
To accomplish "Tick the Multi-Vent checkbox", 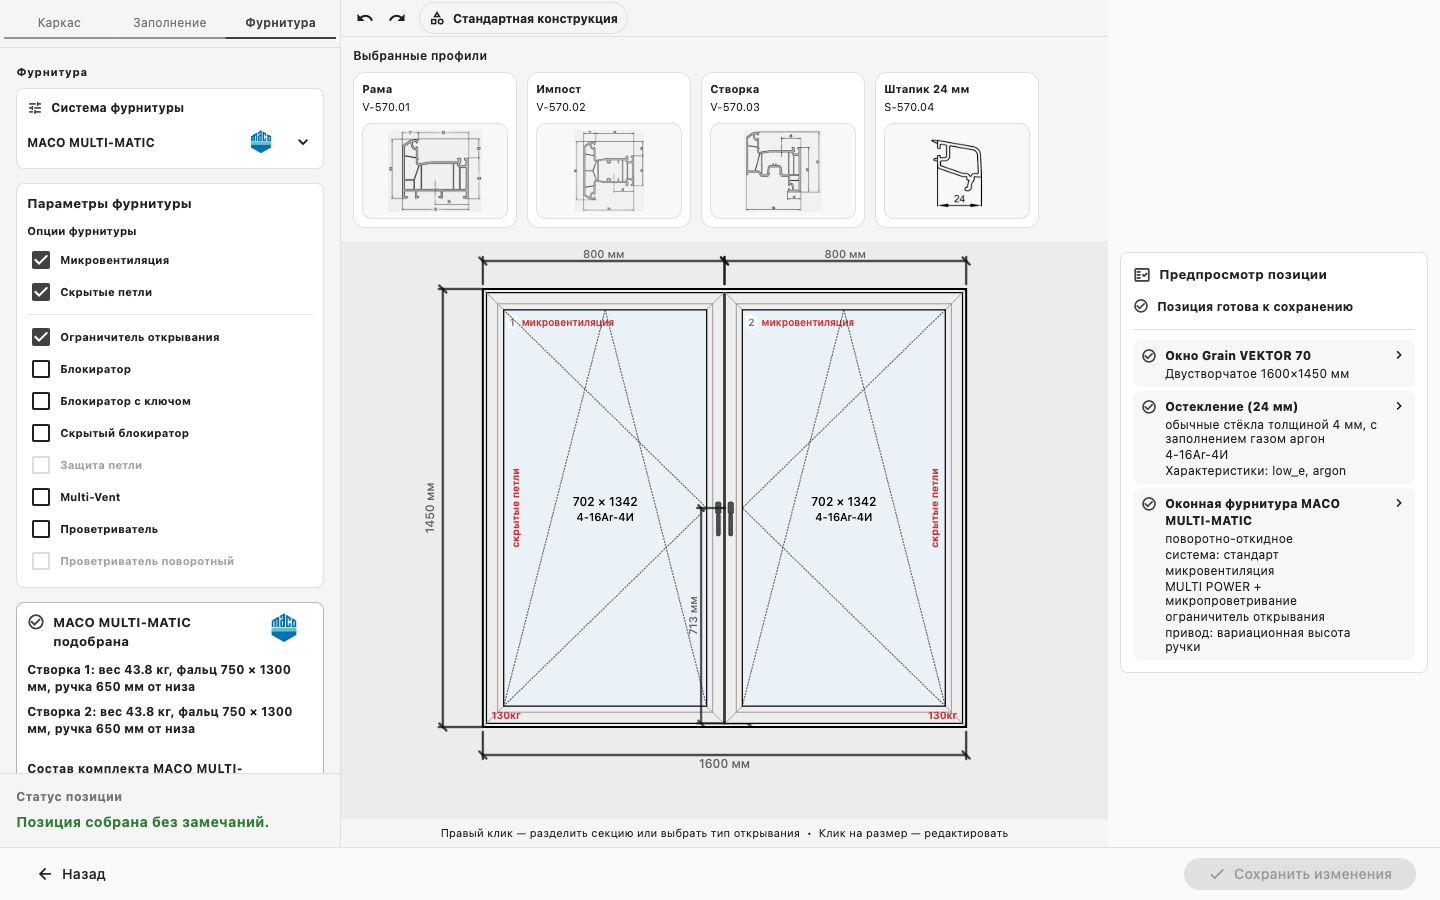I will tap(41, 497).
